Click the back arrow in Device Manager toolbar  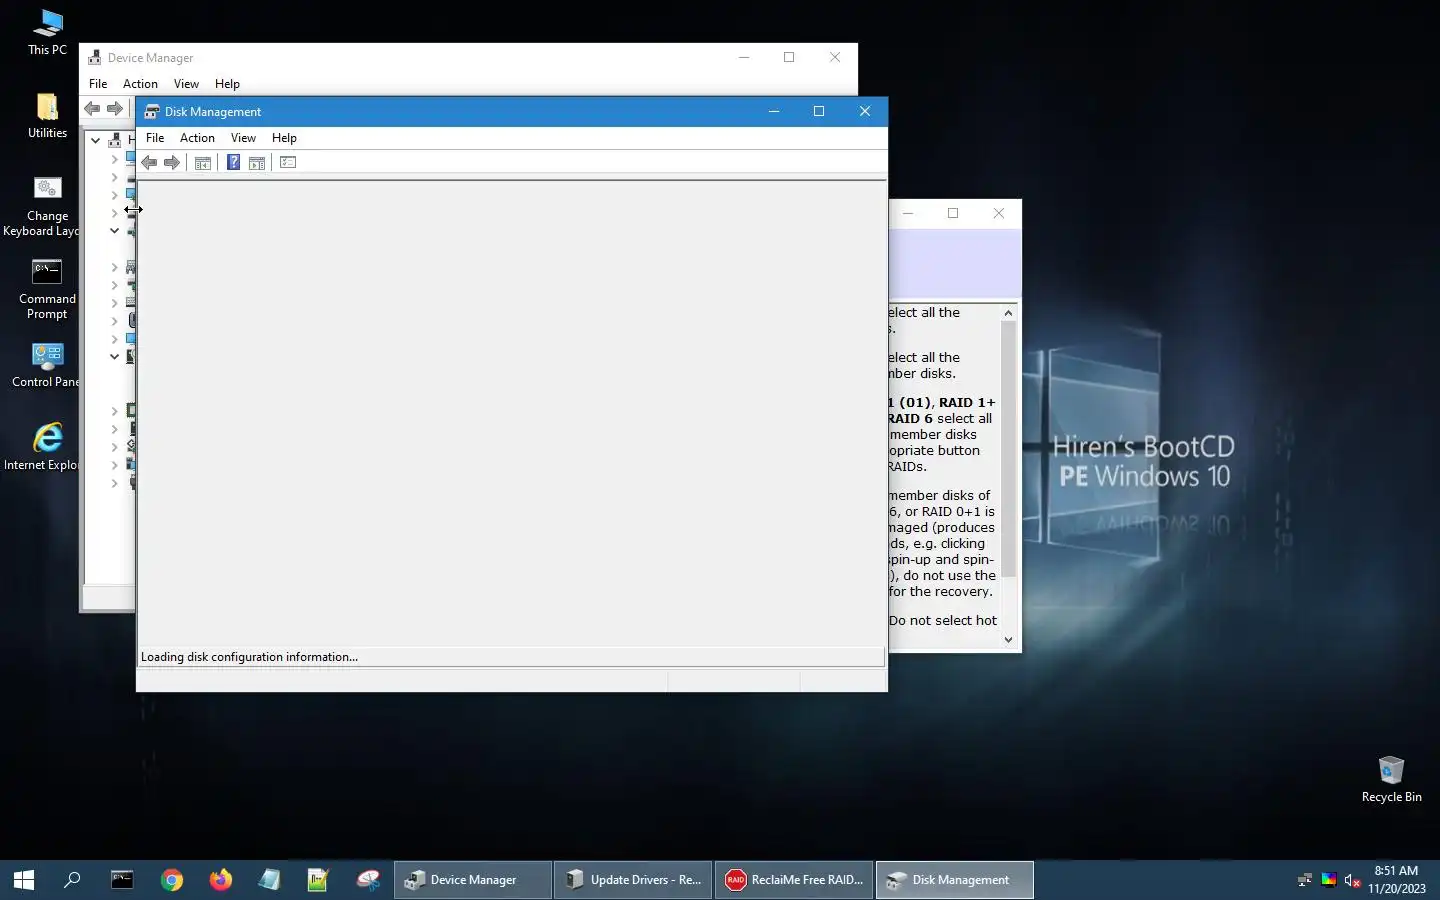pos(92,109)
